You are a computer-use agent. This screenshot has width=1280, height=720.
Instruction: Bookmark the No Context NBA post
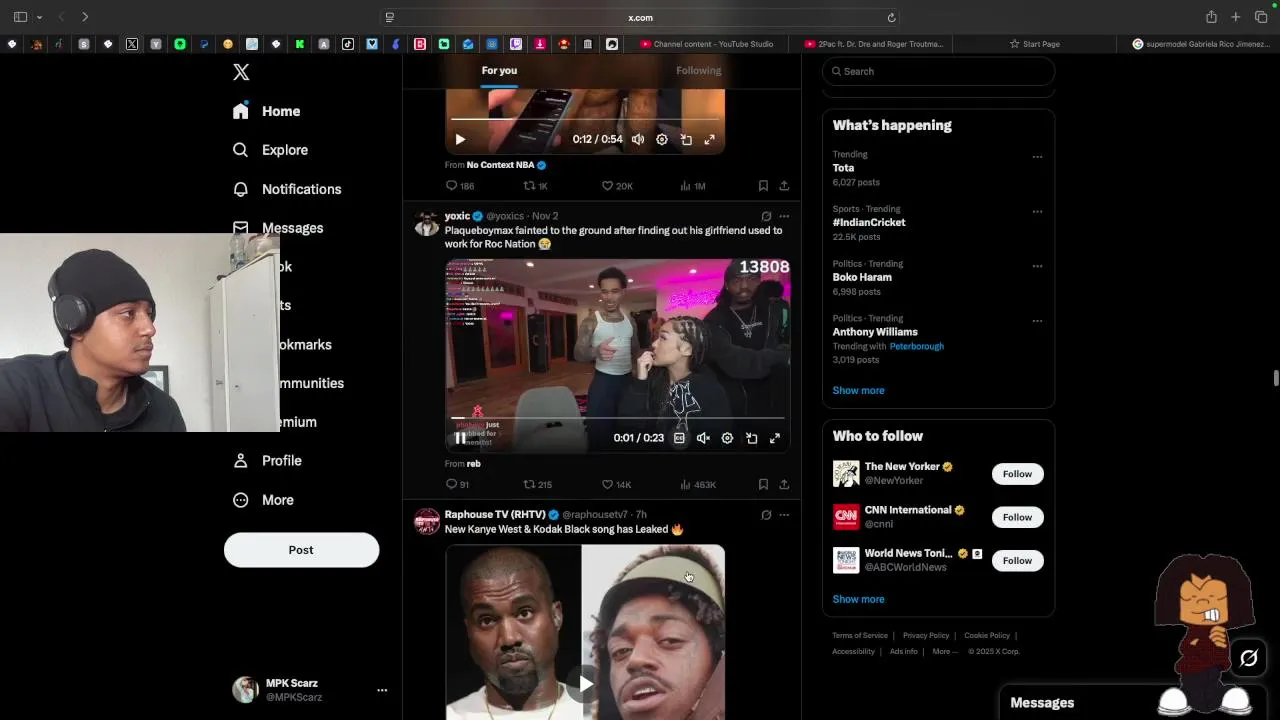click(763, 186)
